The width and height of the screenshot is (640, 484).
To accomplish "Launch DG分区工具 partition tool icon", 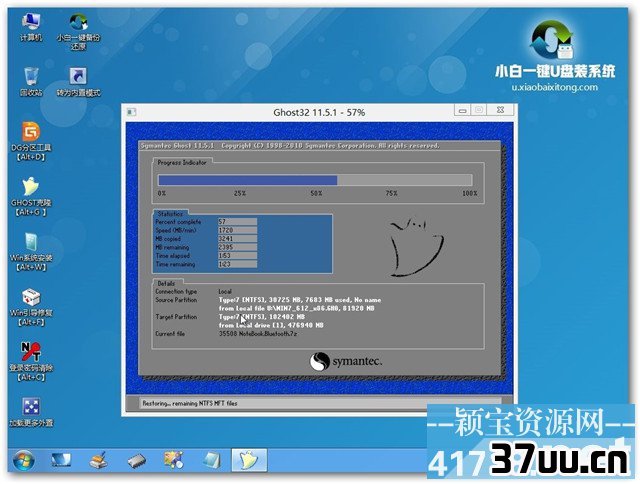I will point(31,141).
